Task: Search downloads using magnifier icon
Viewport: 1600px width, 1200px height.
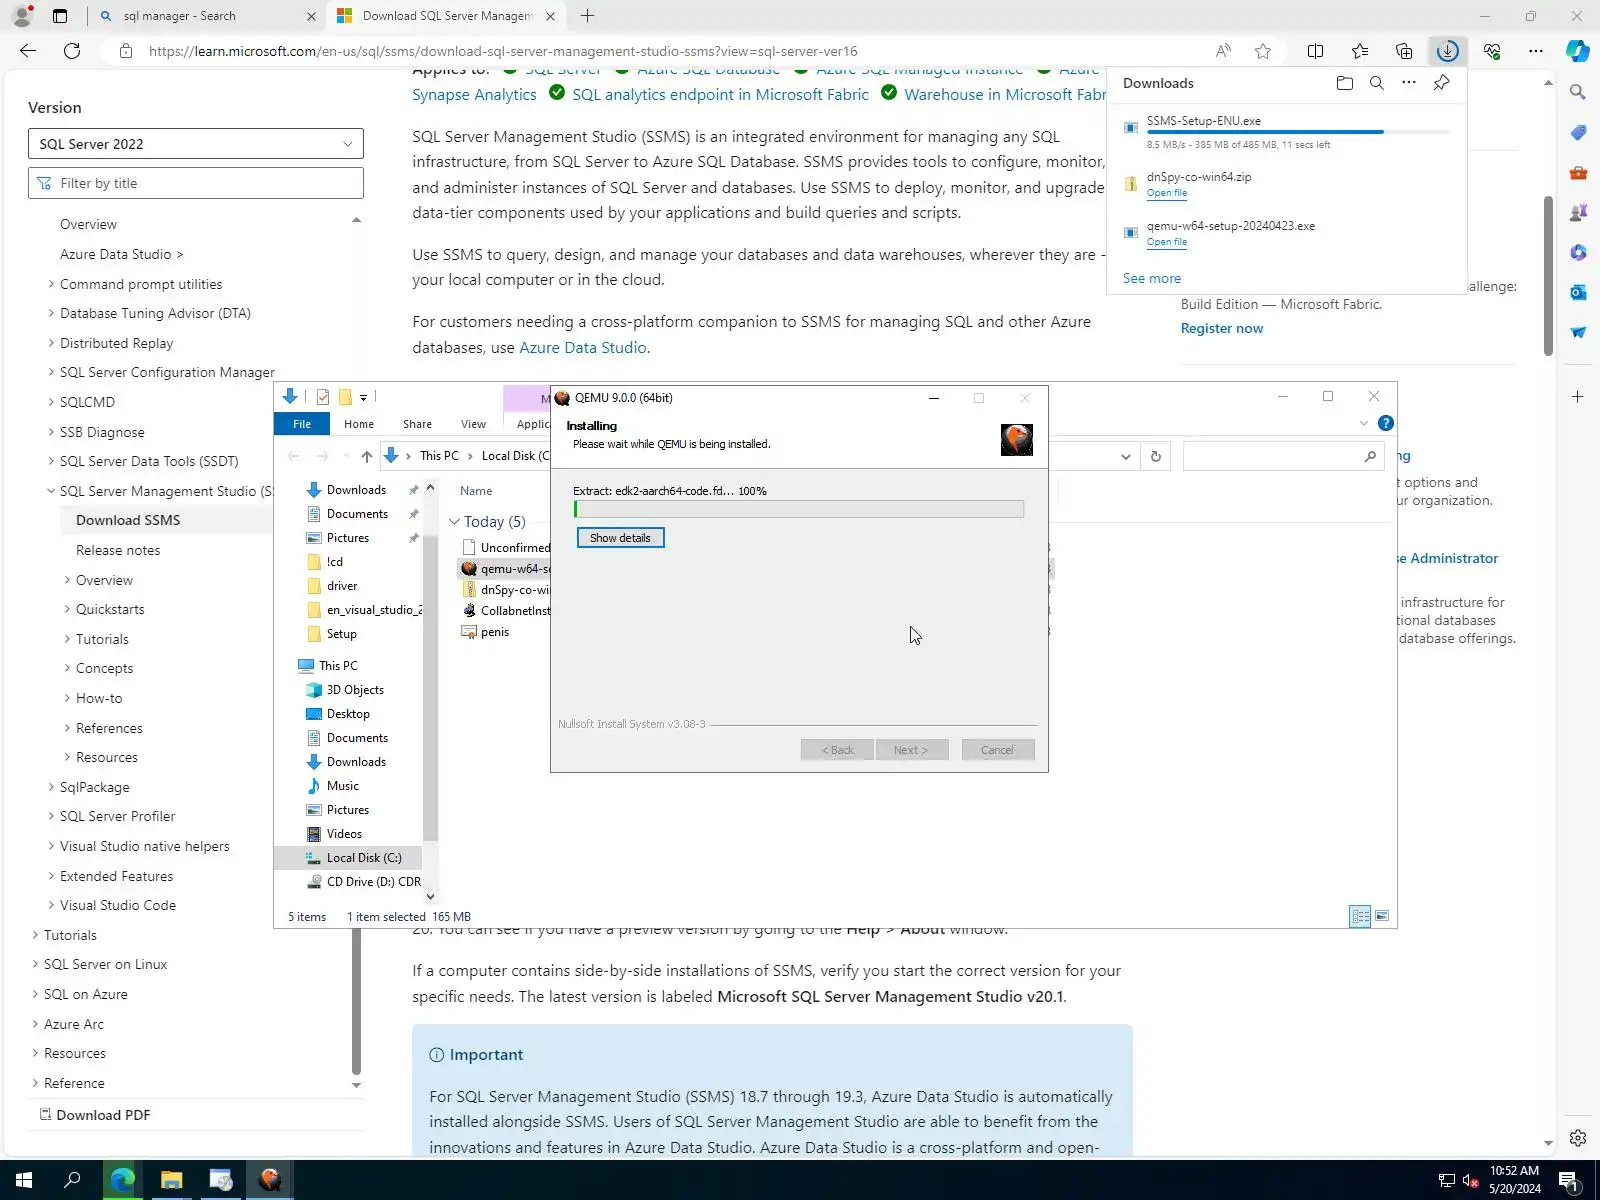Action: [x=1377, y=83]
